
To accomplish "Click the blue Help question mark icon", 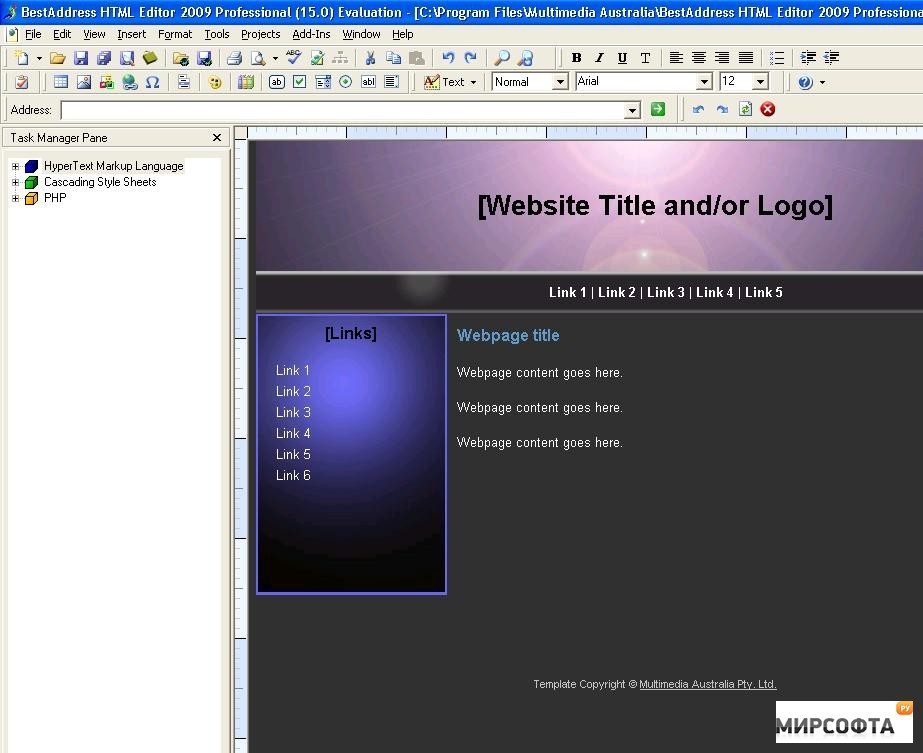I will point(805,82).
